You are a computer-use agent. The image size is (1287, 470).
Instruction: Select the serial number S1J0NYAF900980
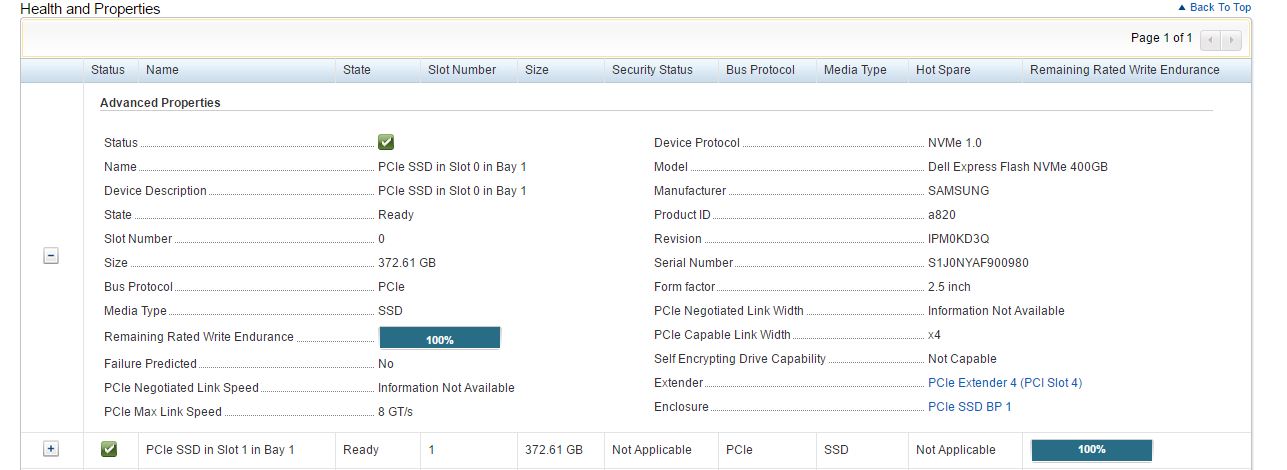point(978,263)
